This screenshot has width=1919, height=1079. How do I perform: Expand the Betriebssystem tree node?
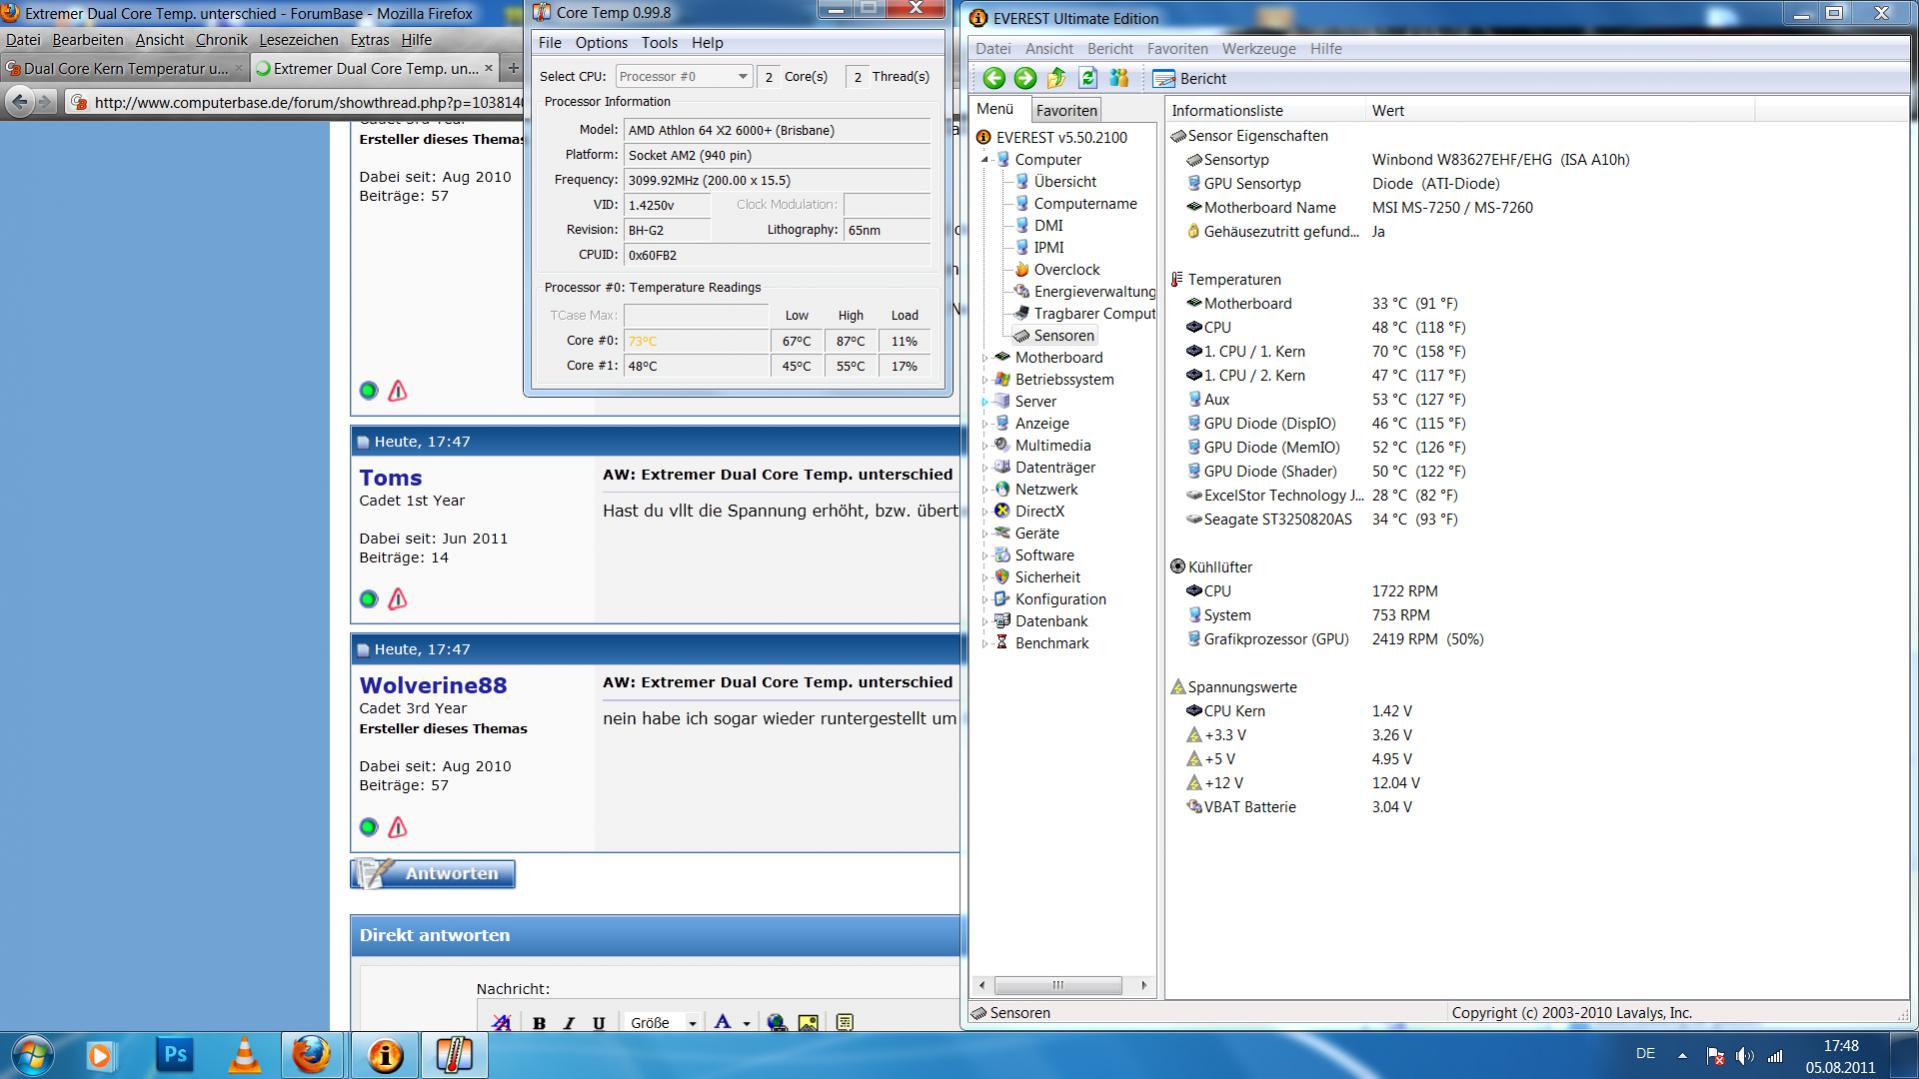[x=984, y=379]
